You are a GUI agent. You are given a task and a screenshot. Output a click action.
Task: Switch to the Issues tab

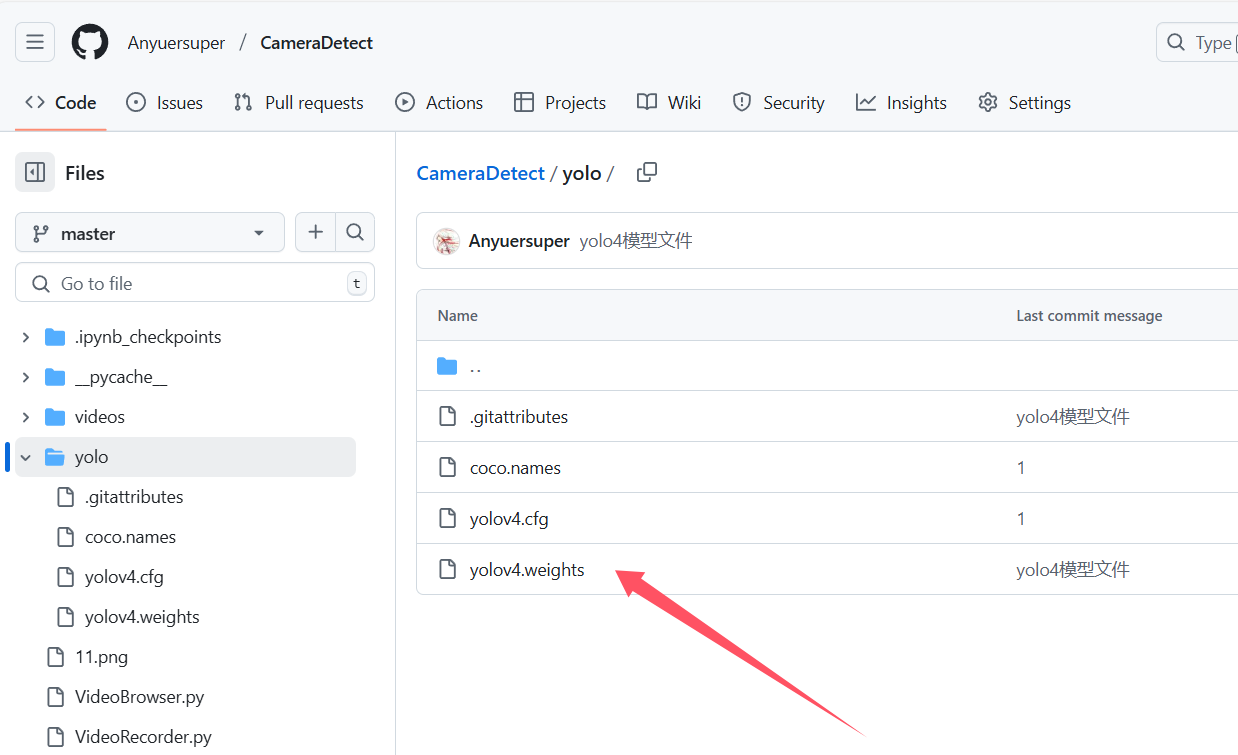coord(165,102)
